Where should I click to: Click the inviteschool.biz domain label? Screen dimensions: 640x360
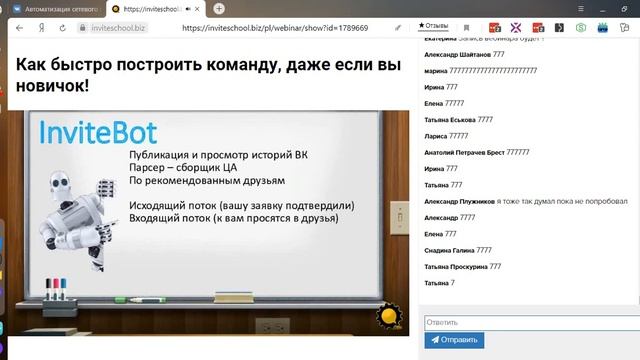(118, 28)
